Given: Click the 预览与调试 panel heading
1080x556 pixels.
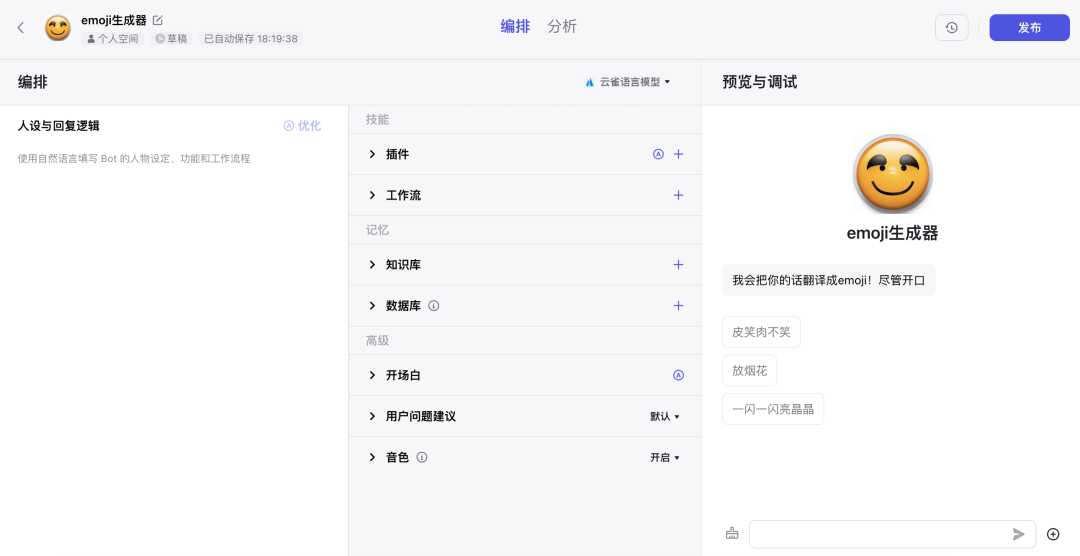Looking at the screenshot, I should [760, 82].
